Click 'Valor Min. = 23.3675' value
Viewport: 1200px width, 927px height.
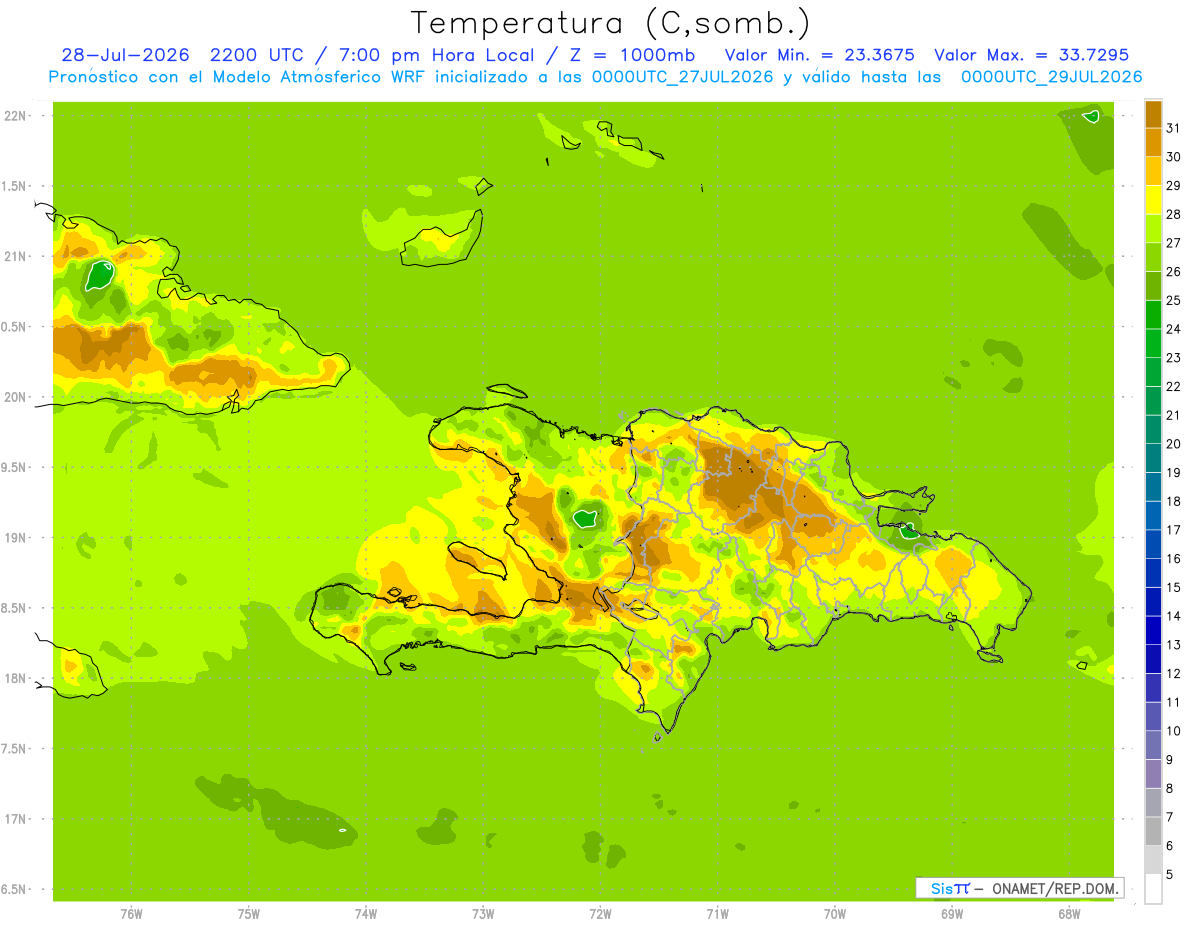(820, 55)
